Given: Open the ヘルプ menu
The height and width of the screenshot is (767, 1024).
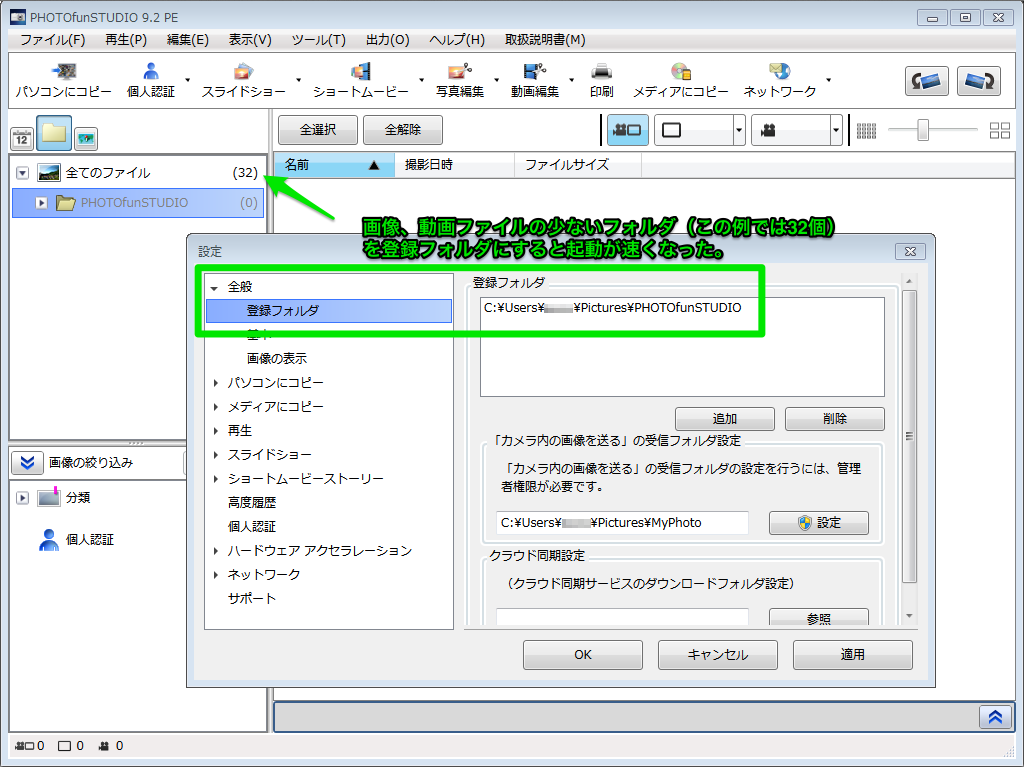Looking at the screenshot, I should 456,39.
